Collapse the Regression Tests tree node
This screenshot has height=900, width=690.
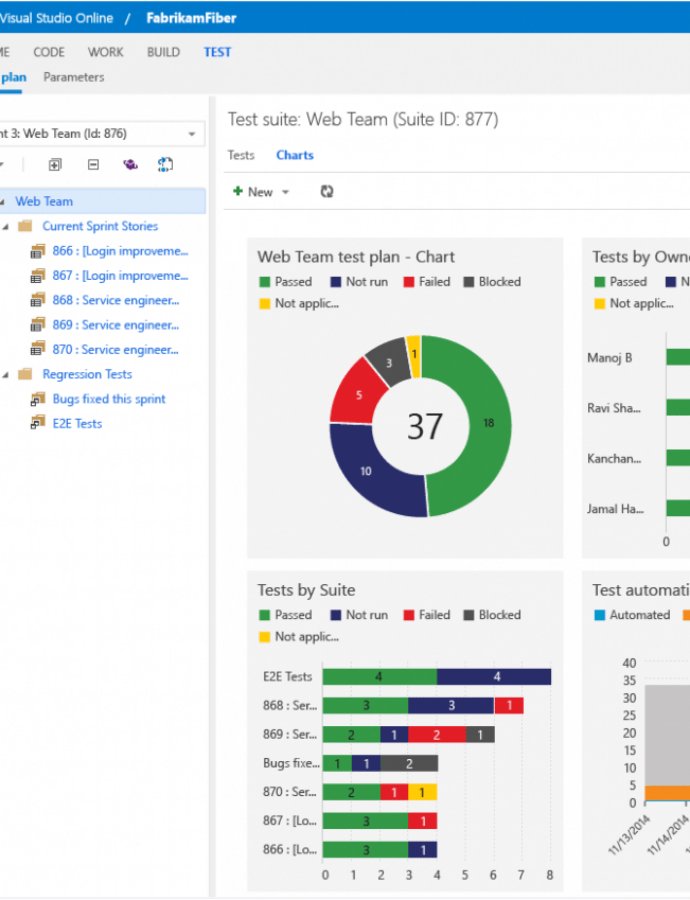[x=6, y=375]
